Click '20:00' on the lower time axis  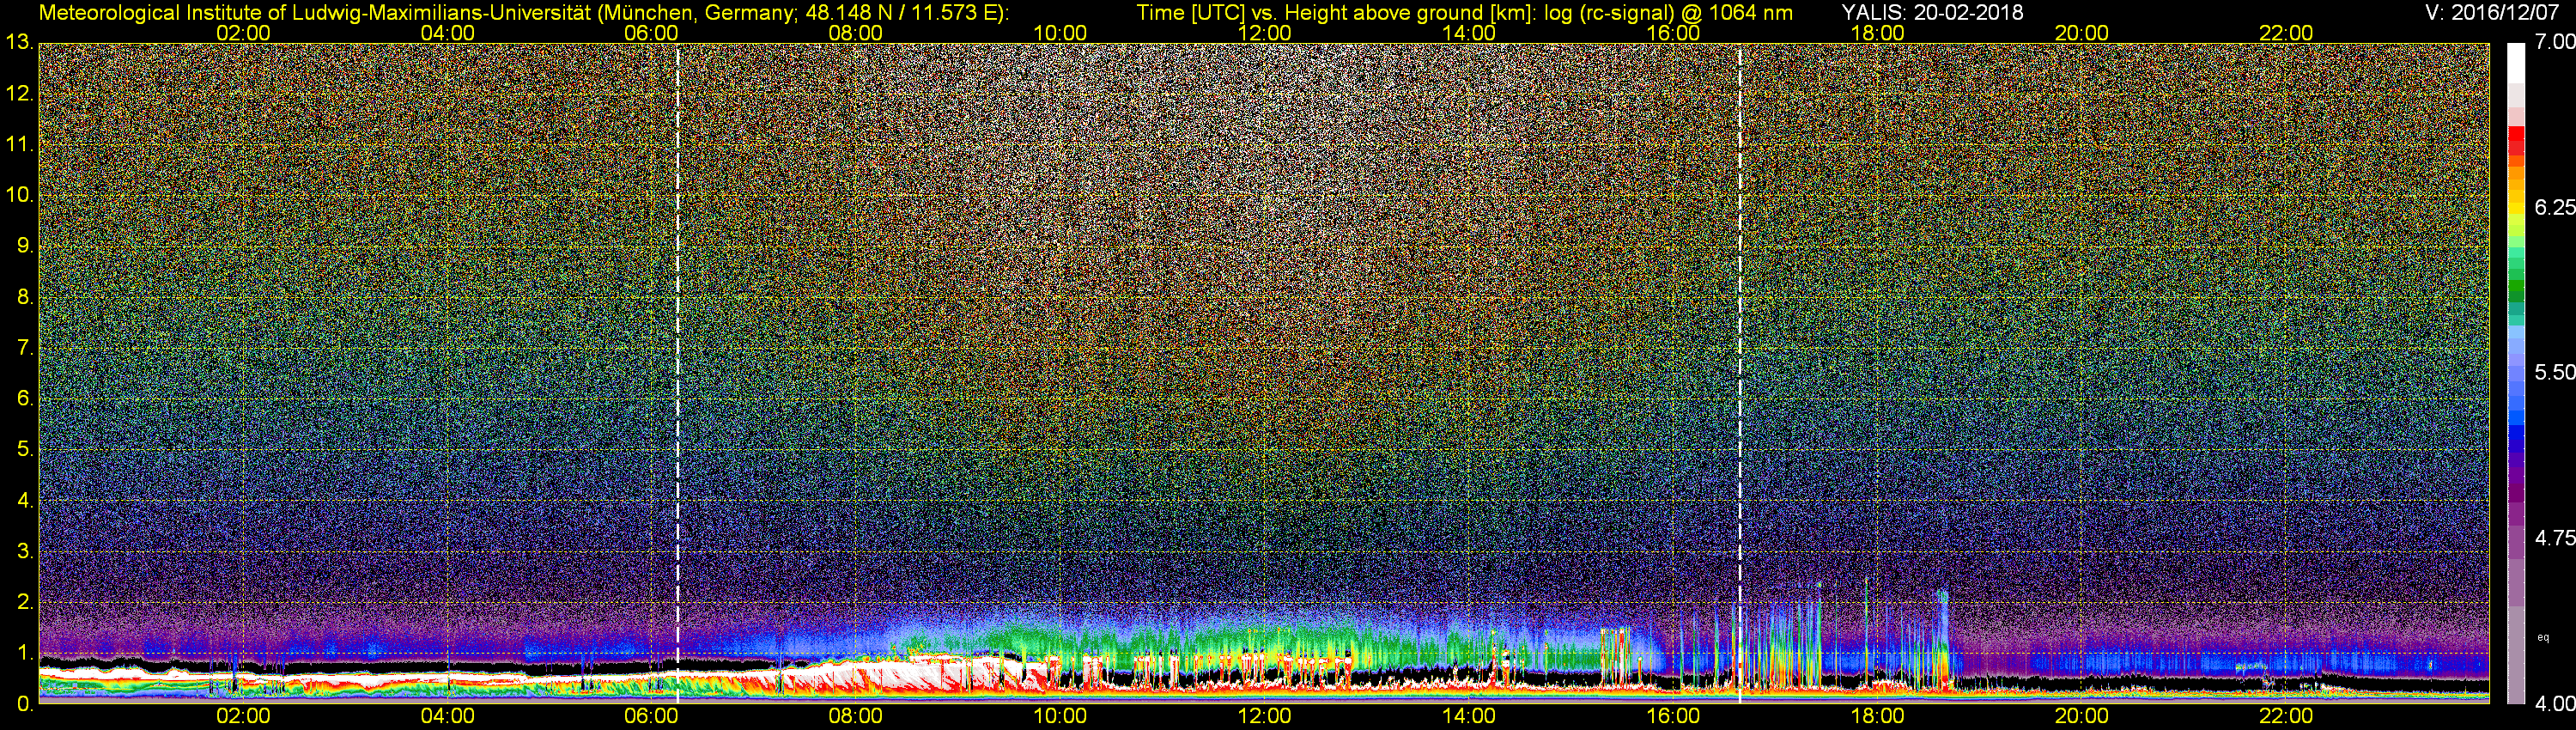point(2082,716)
